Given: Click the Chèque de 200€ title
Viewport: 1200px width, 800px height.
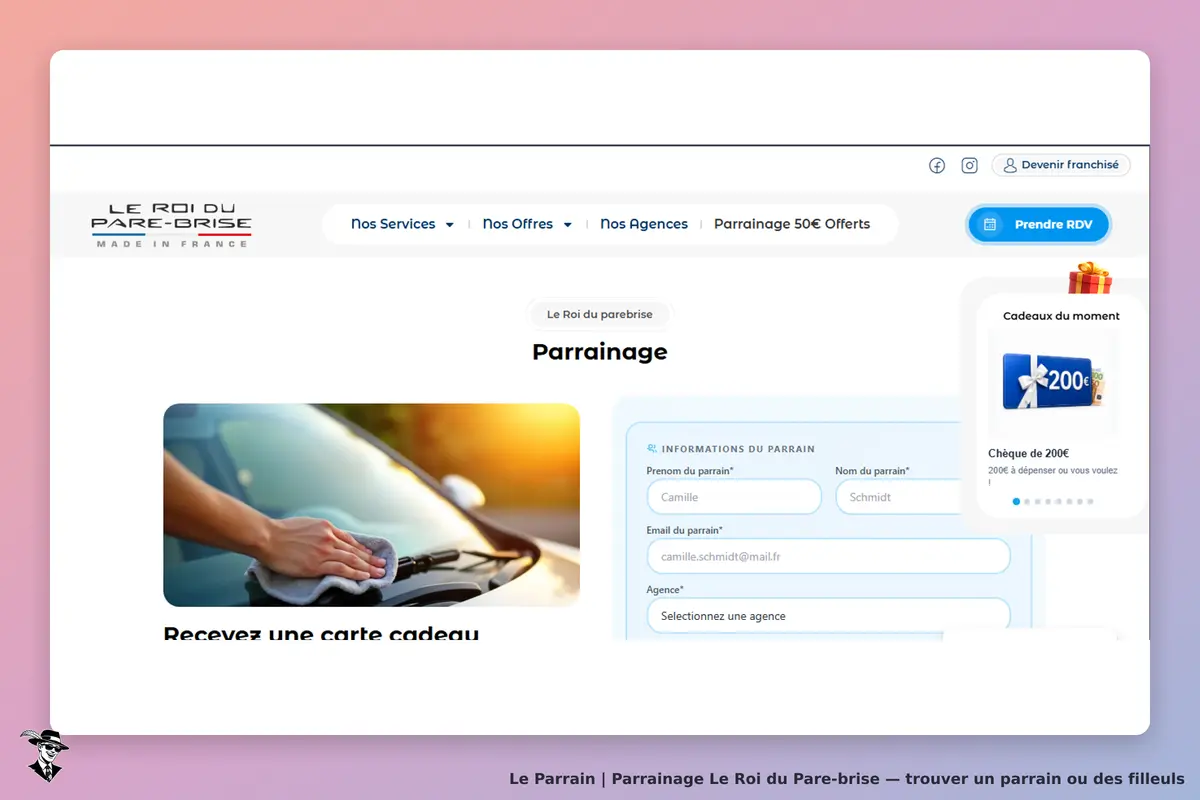Looking at the screenshot, I should pyautogui.click(x=1028, y=453).
